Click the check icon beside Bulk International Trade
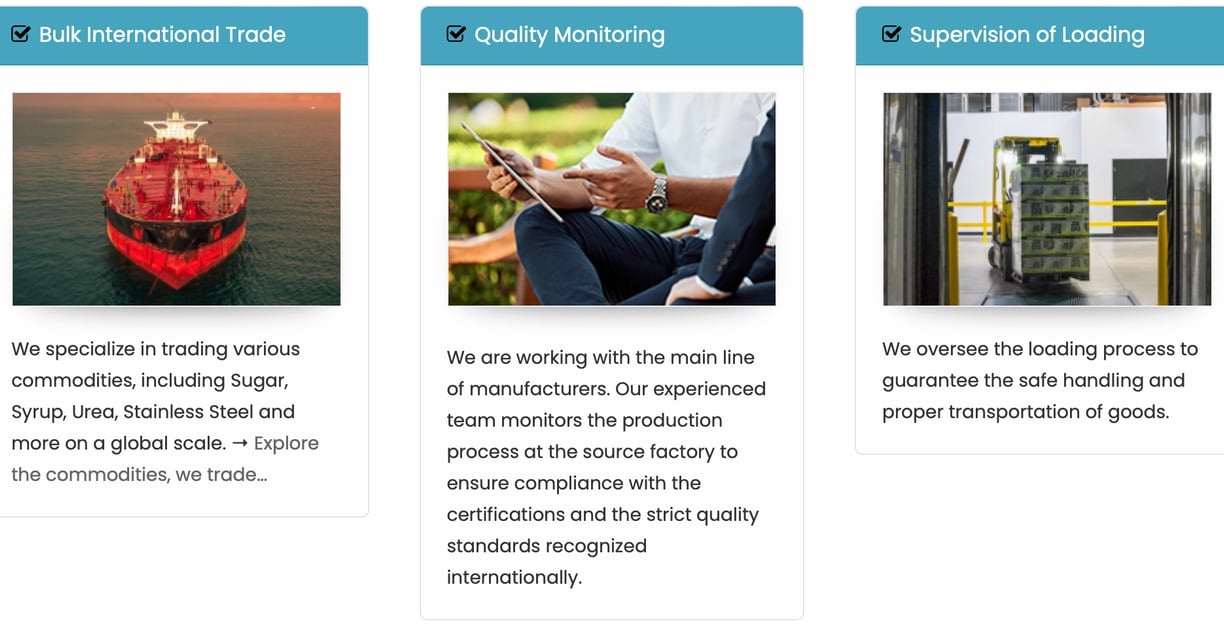1224x640 pixels. [x=20, y=35]
